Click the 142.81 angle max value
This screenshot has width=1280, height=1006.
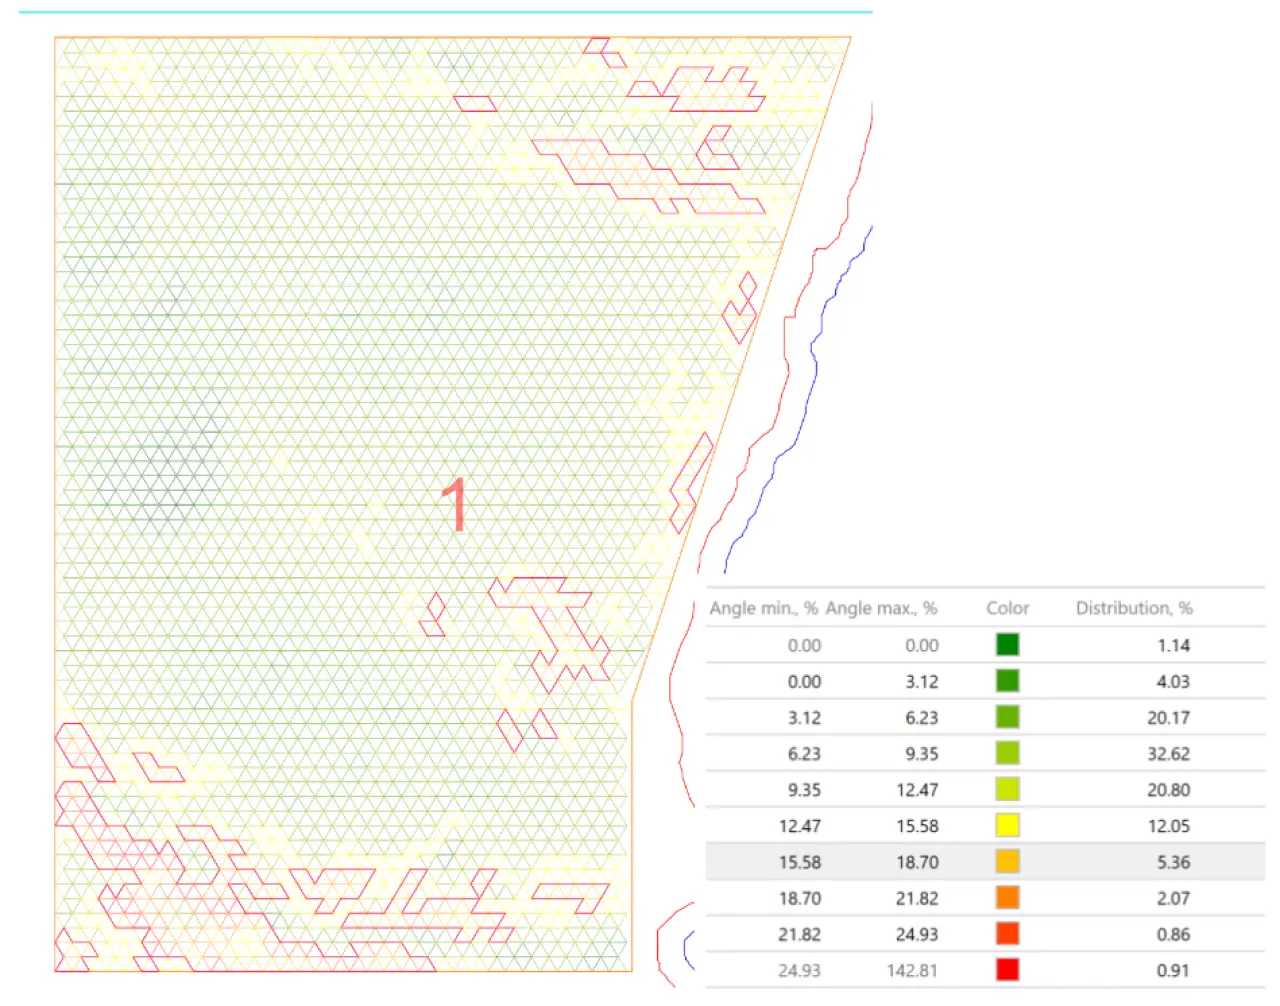912,970
